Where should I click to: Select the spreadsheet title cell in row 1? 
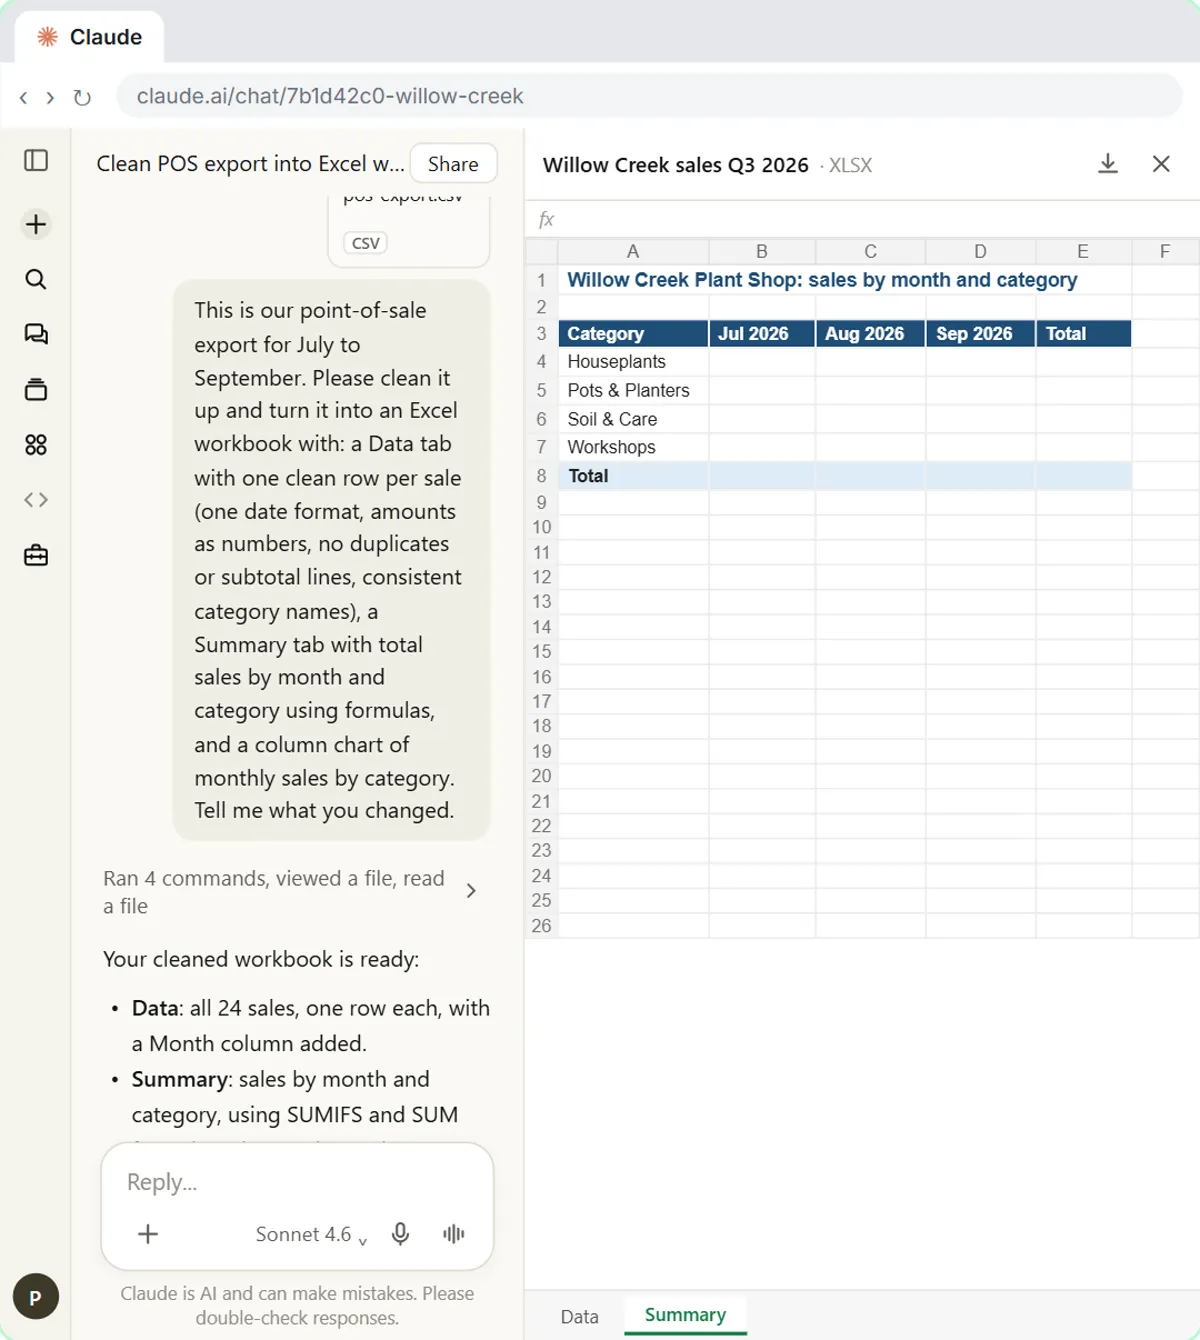(822, 280)
